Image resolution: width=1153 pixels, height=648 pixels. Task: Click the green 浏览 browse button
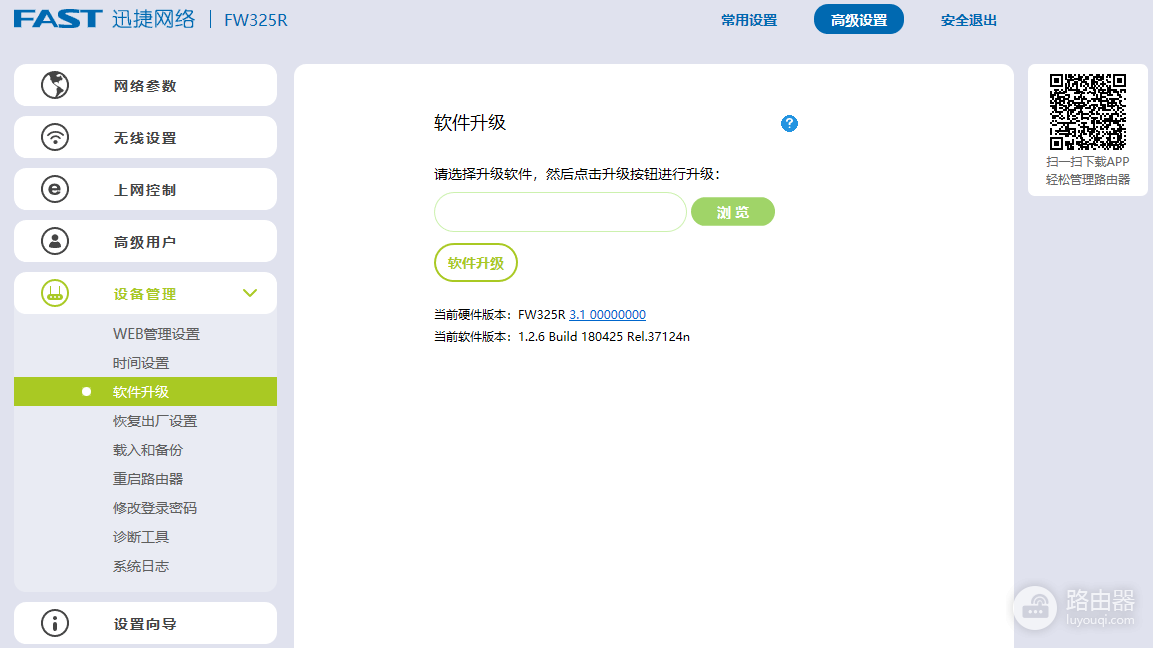tap(733, 212)
